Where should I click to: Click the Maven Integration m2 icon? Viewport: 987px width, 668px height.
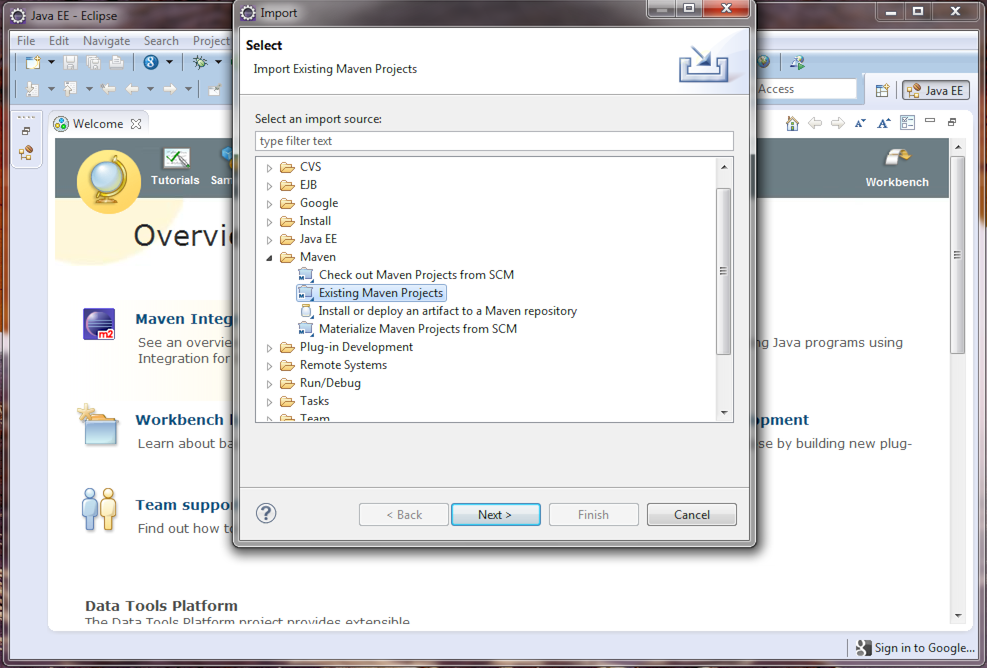click(x=99, y=324)
